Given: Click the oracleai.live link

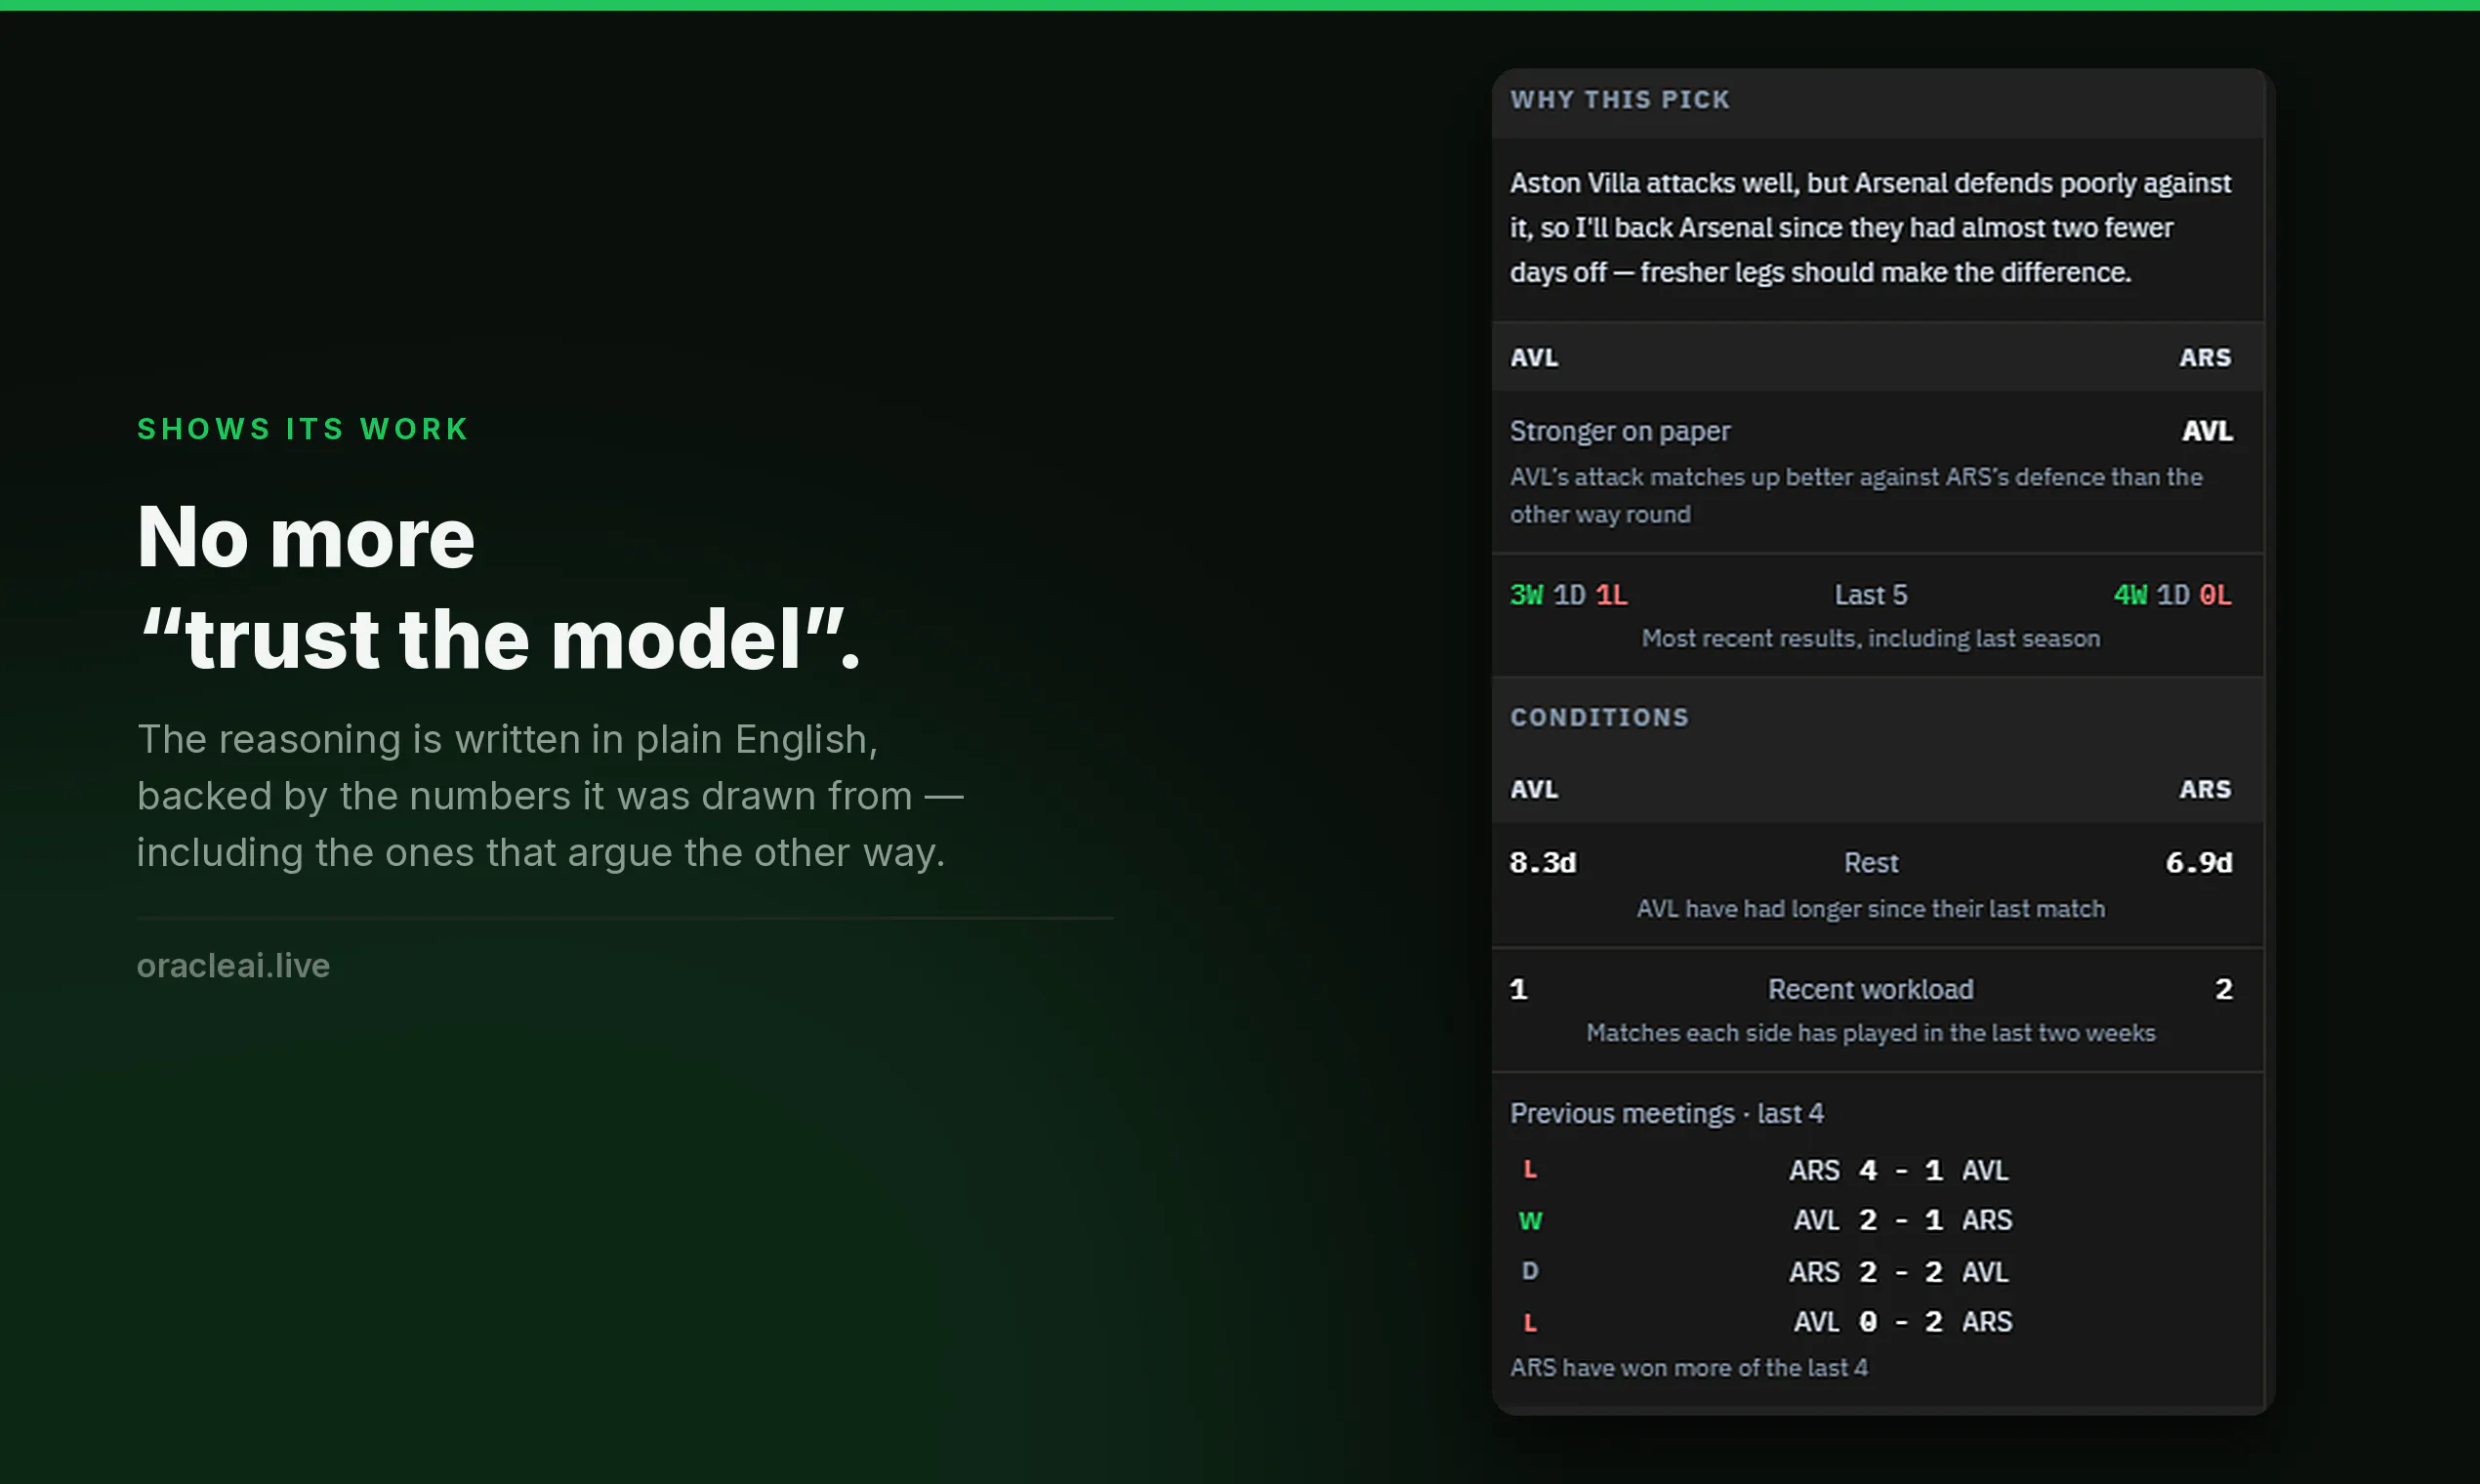Looking at the screenshot, I should point(233,965).
